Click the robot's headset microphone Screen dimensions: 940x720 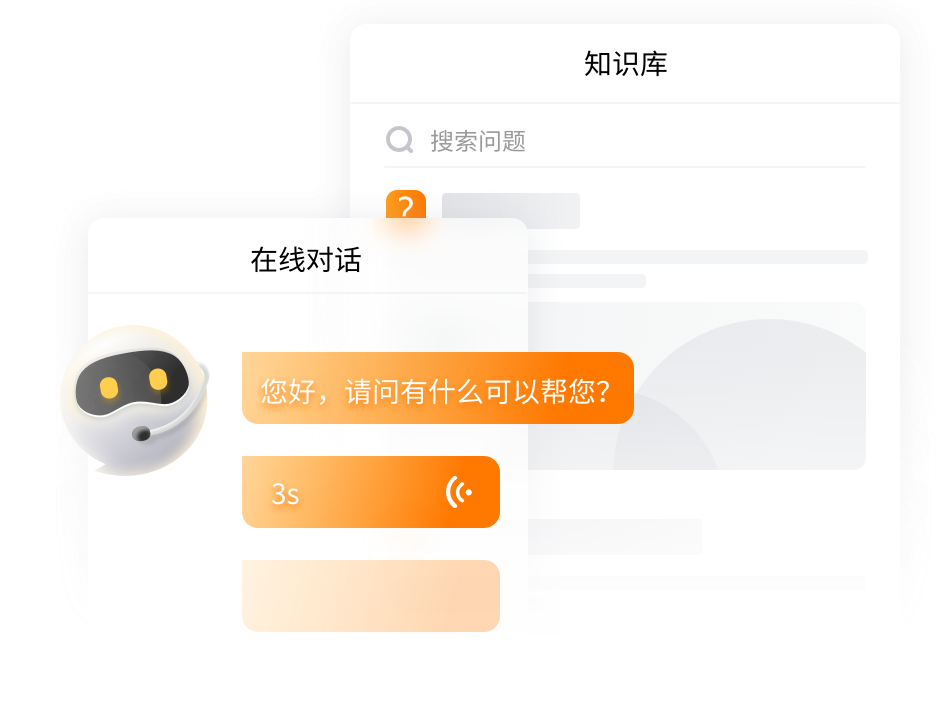tap(141, 433)
